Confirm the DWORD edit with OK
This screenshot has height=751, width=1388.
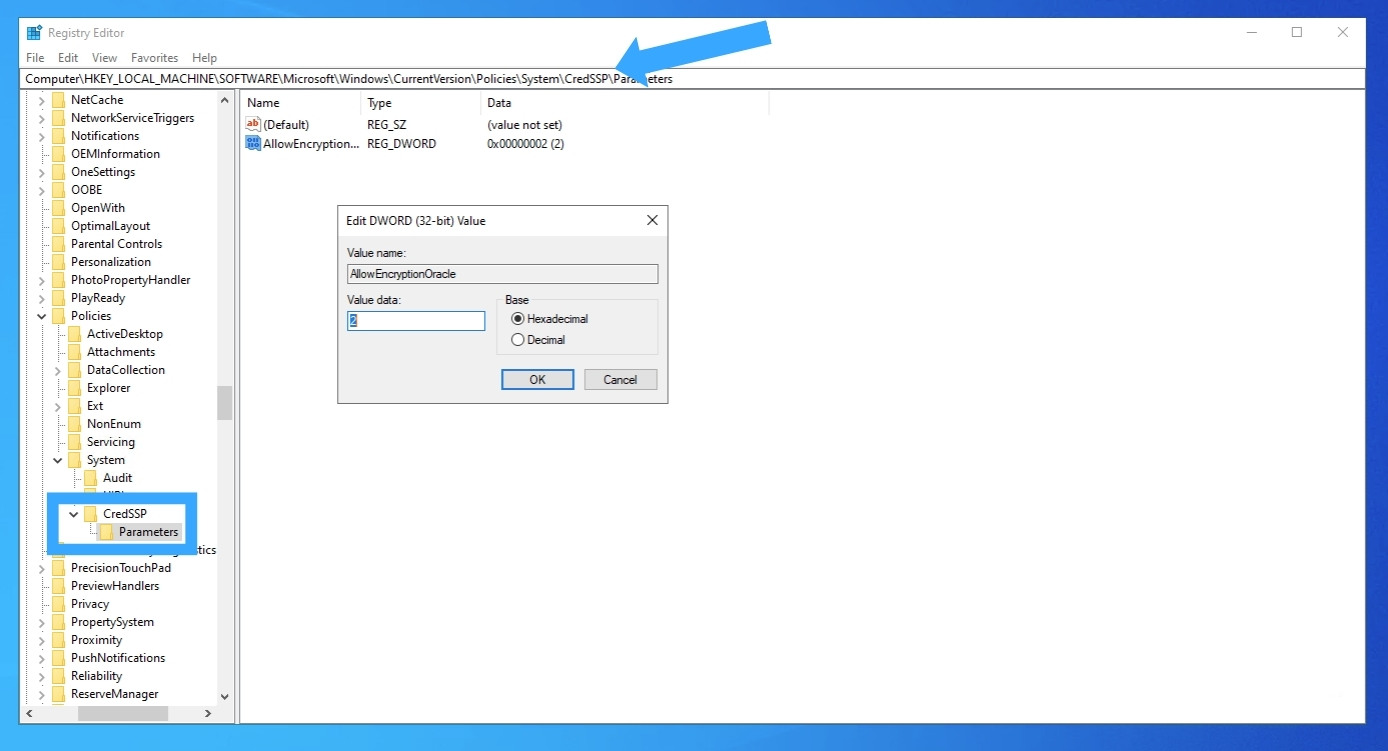coord(537,380)
